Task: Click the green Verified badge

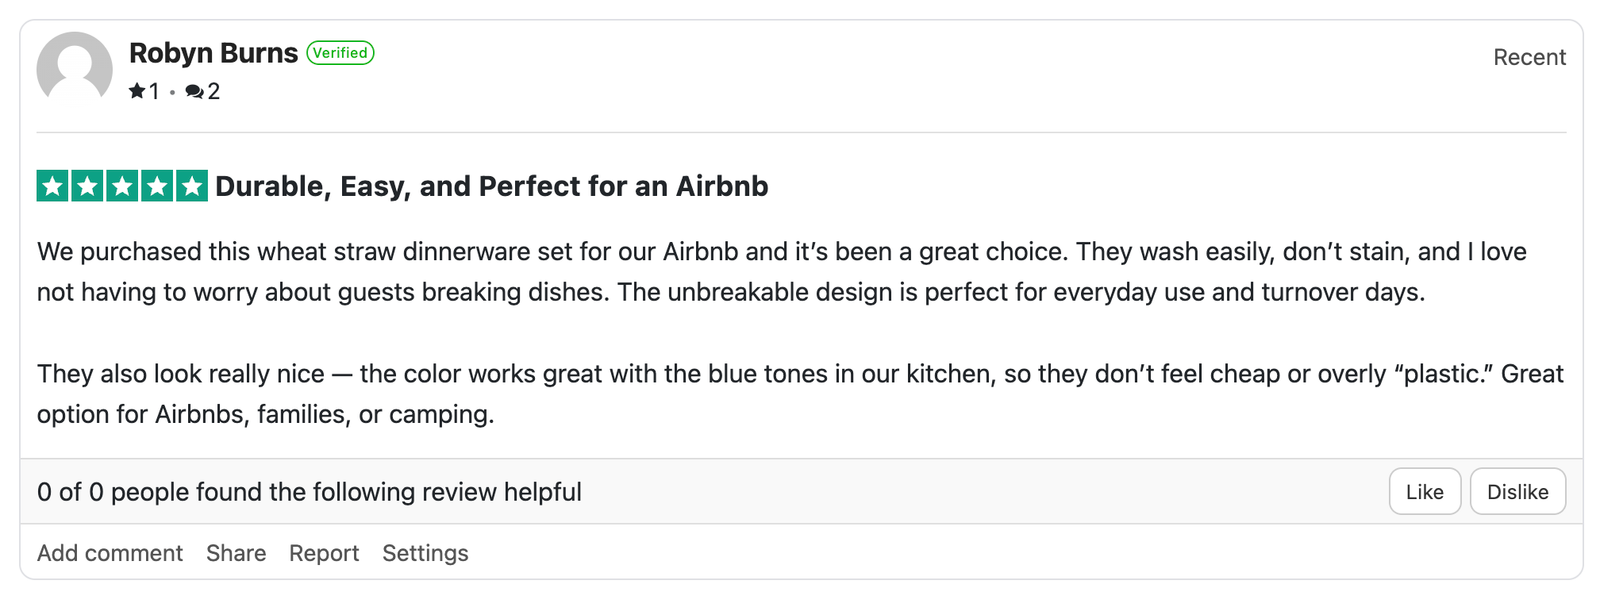Action: click(x=340, y=53)
